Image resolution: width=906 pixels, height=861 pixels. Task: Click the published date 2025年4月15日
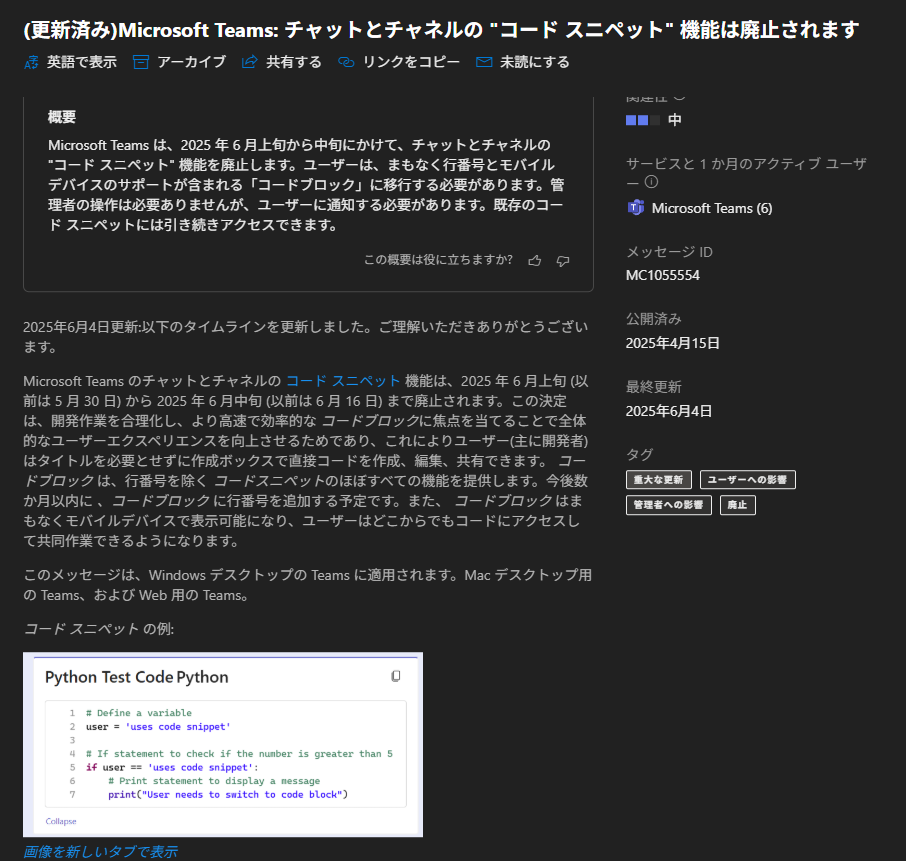673,343
